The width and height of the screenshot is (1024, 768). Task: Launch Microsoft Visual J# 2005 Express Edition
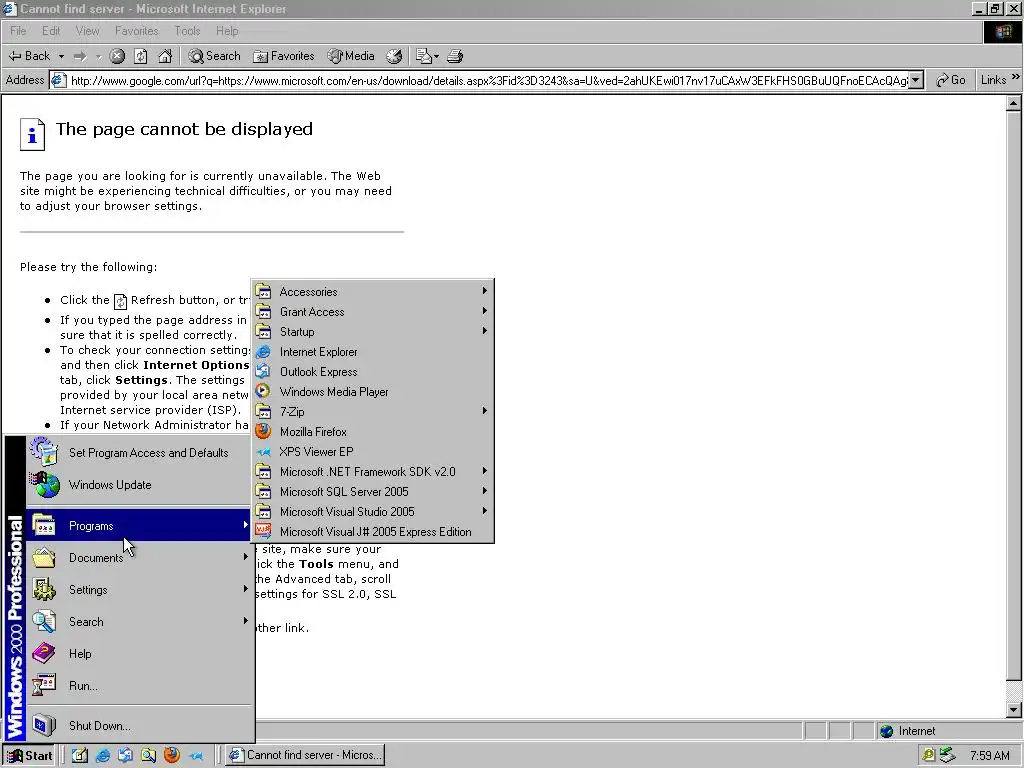372,532
